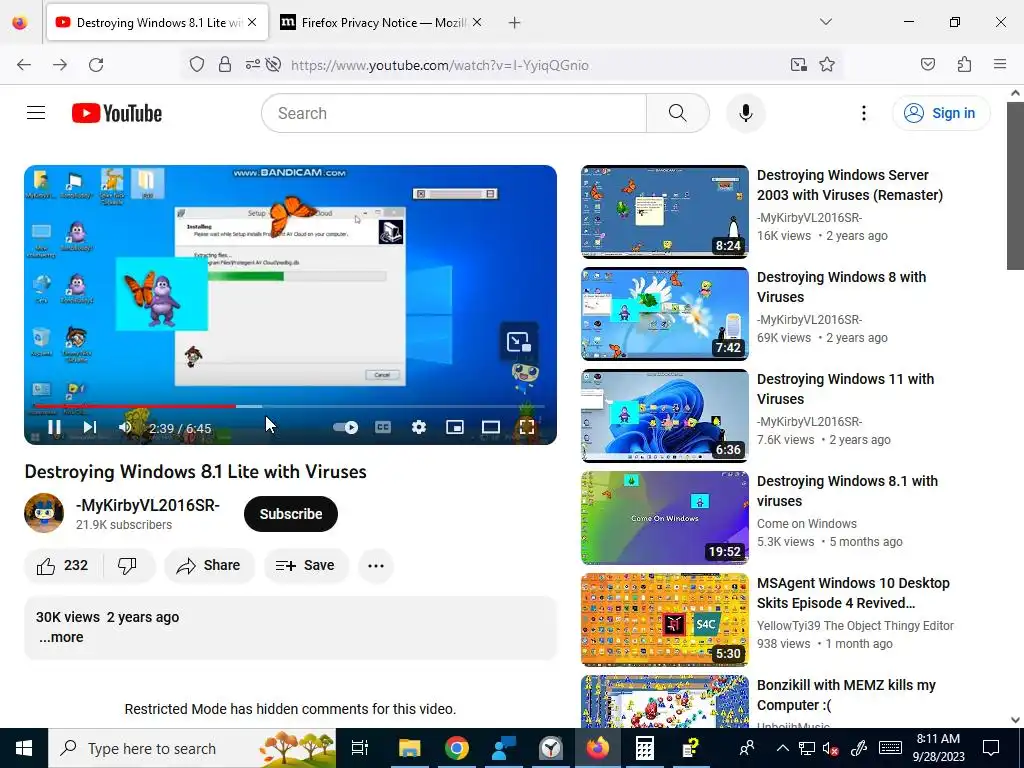Open Firefox application menu
This screenshot has width=1024, height=768.
(999, 64)
